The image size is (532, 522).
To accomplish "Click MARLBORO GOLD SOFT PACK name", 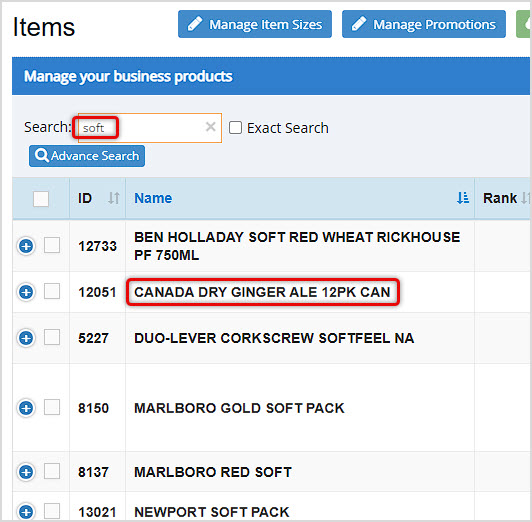I will click(x=239, y=408).
